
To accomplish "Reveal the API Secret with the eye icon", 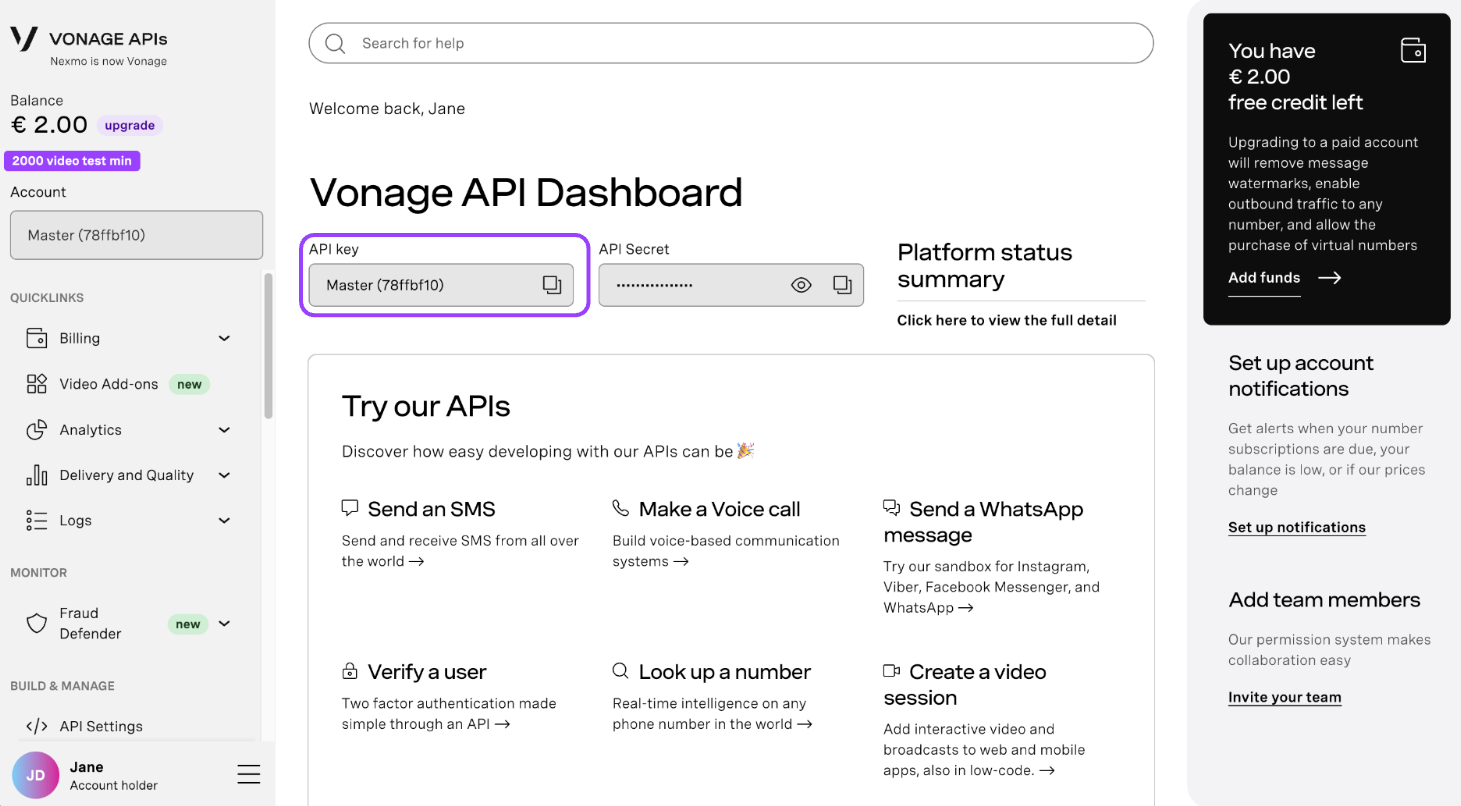I will [801, 284].
